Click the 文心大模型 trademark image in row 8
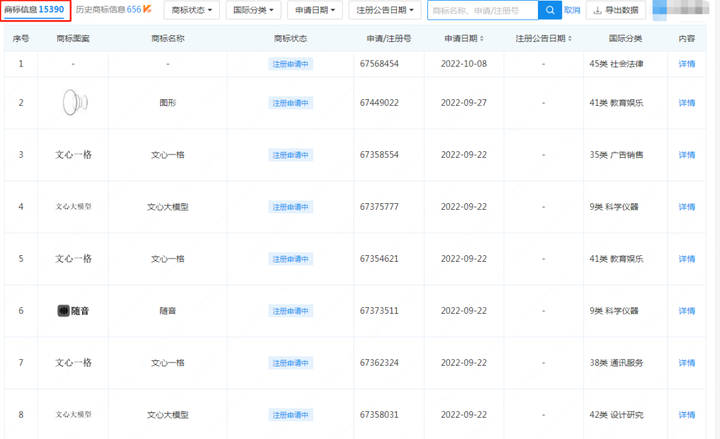 (x=73, y=414)
